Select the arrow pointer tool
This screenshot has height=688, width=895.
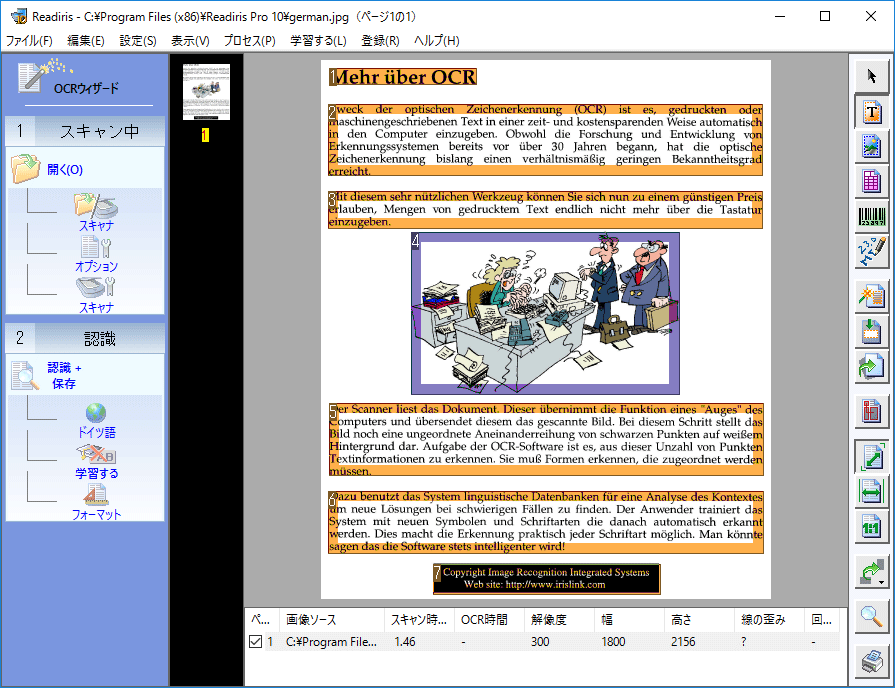(x=871, y=76)
